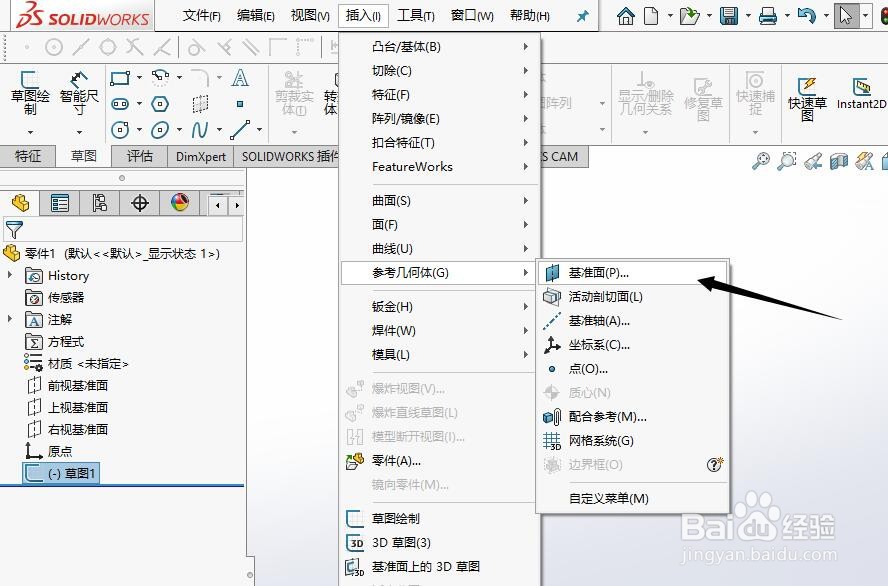Open the 工具 menu
This screenshot has width=888, height=586.
point(416,15)
